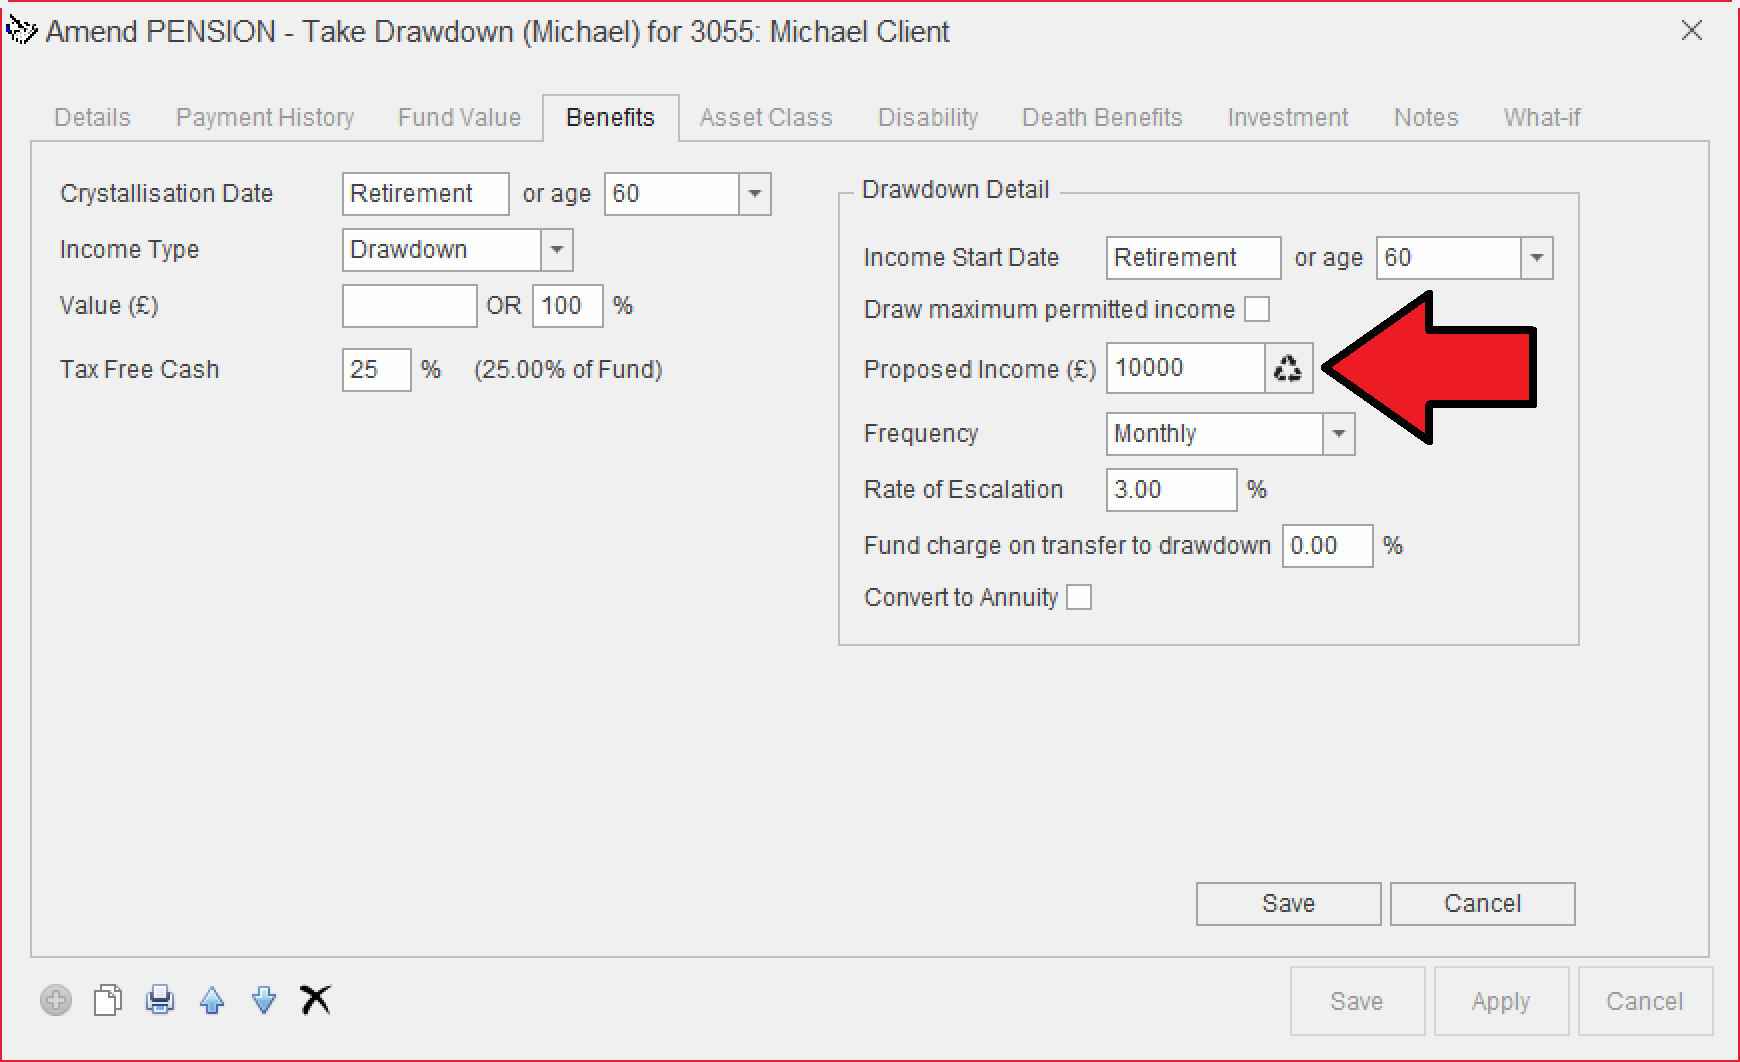Click the Apply button
The image size is (1740, 1062).
tap(1501, 1001)
